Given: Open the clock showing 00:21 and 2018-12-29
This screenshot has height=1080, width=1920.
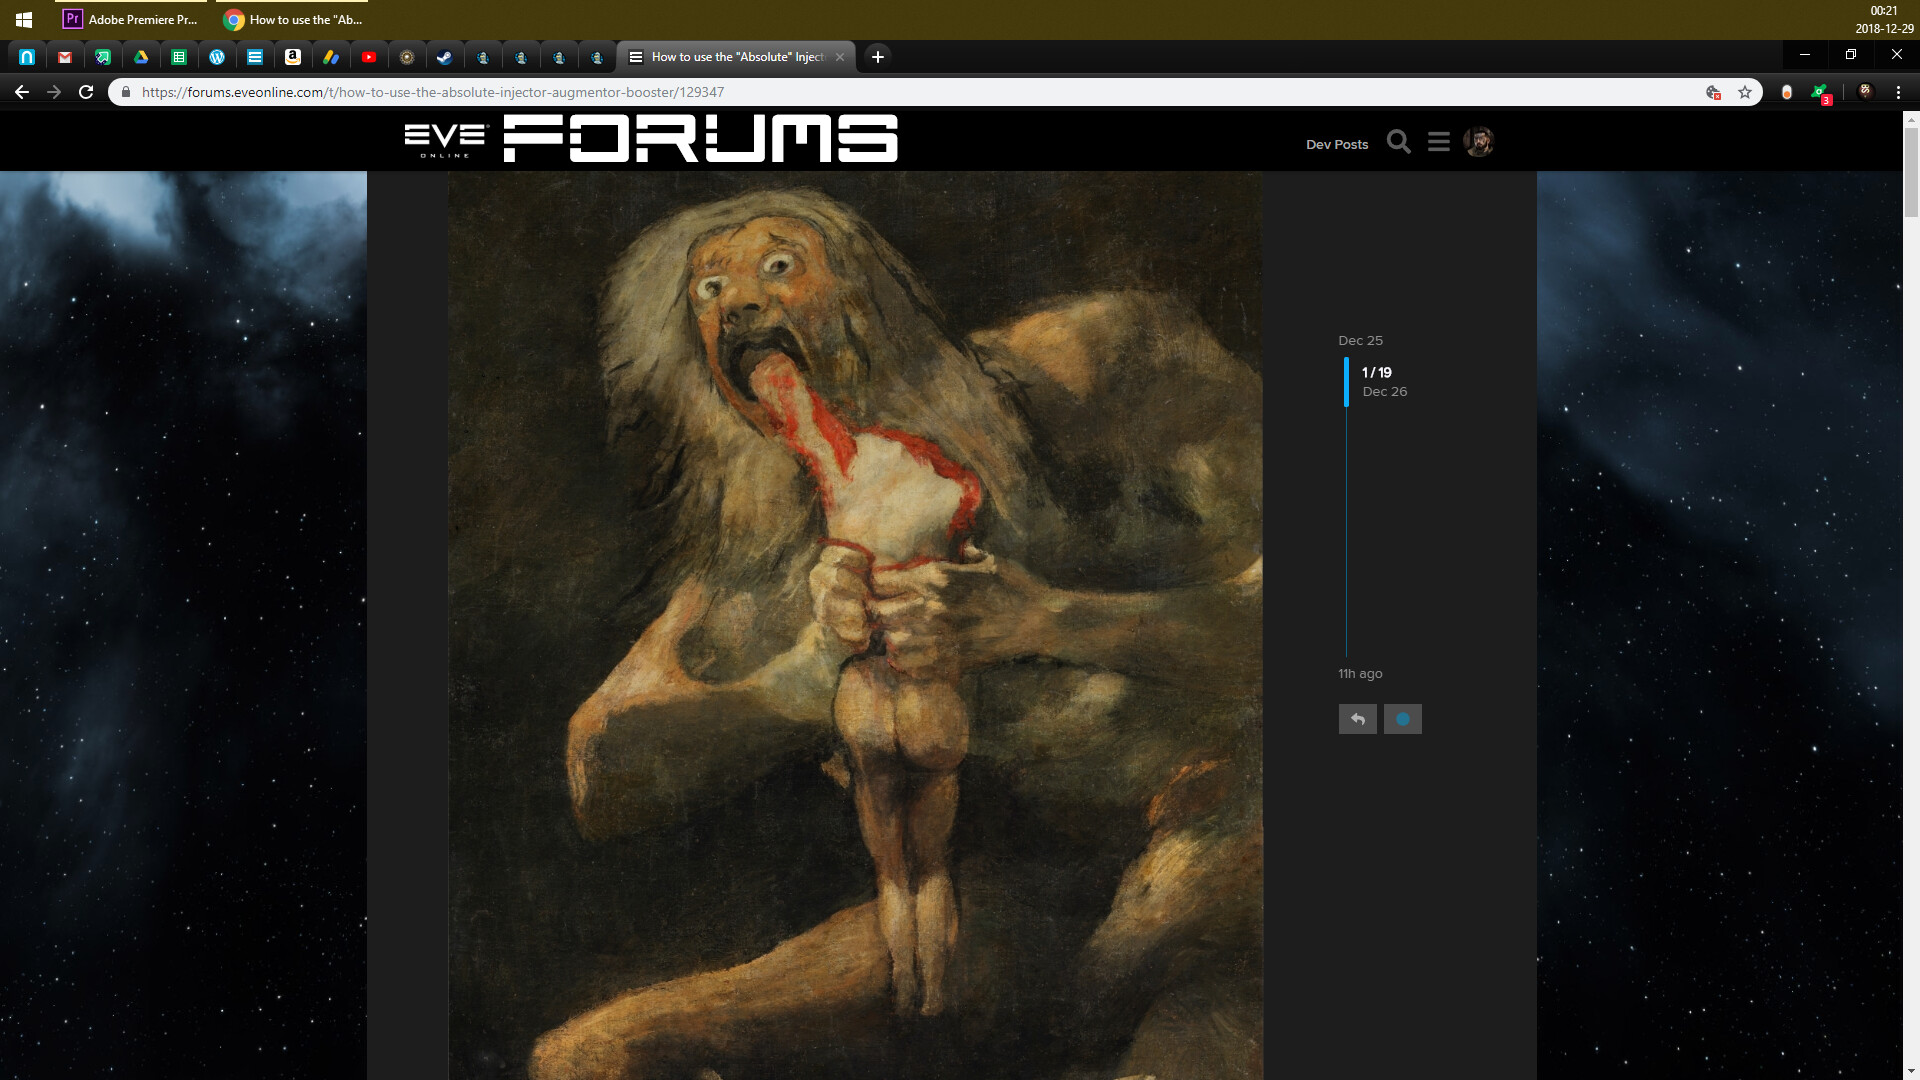Looking at the screenshot, I should (x=1884, y=19).
